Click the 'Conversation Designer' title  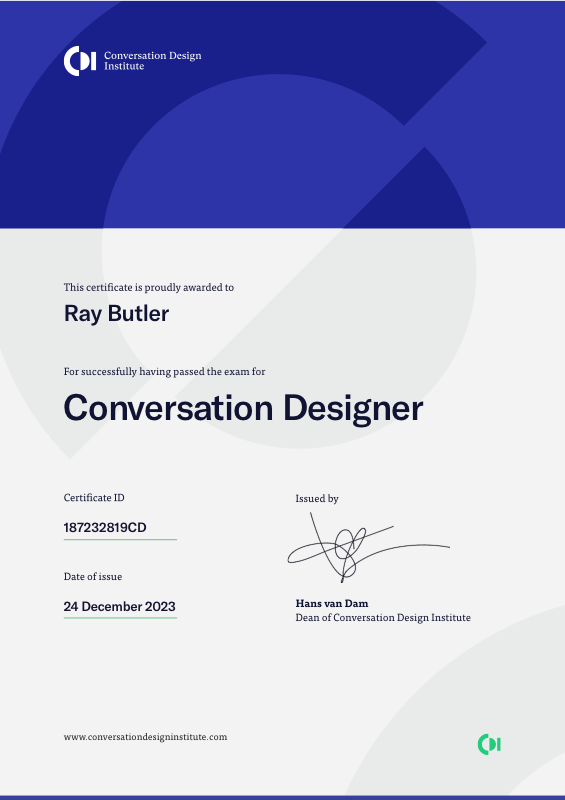point(243,408)
